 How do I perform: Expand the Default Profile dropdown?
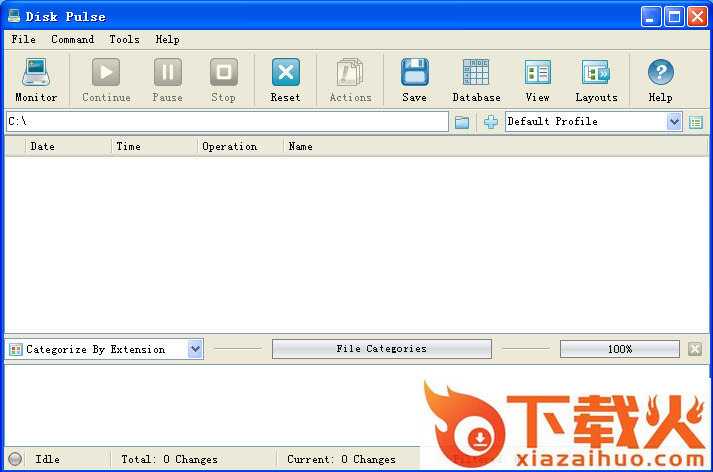tap(674, 122)
